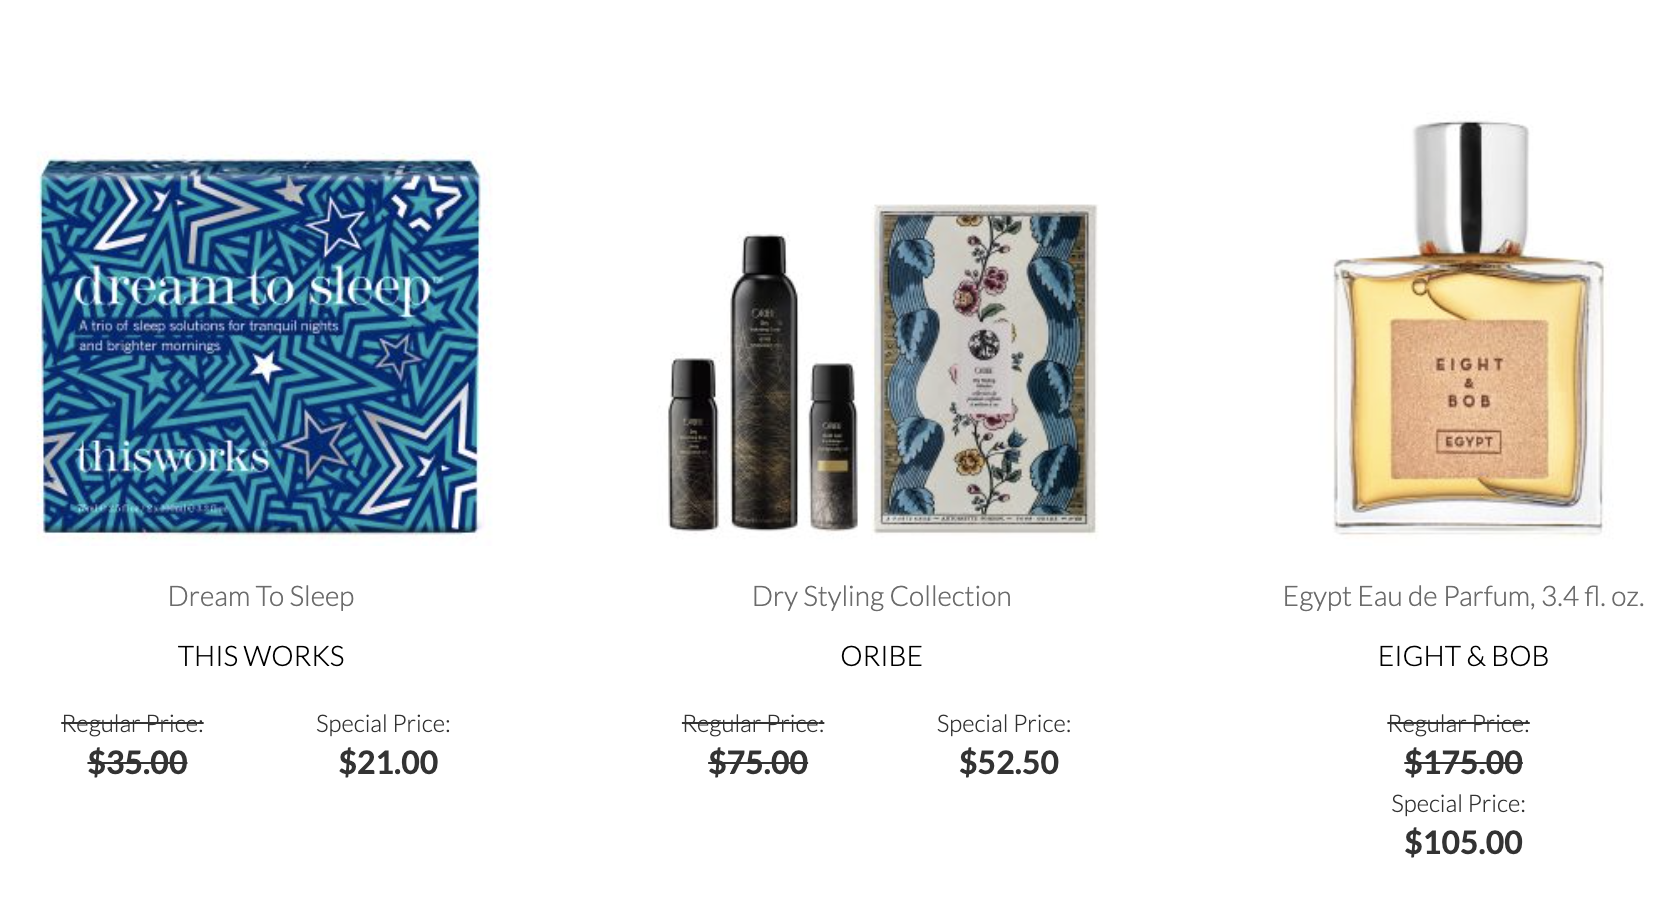Click the Special Price label under This Works
The height and width of the screenshot is (910, 1676).
[x=383, y=723]
